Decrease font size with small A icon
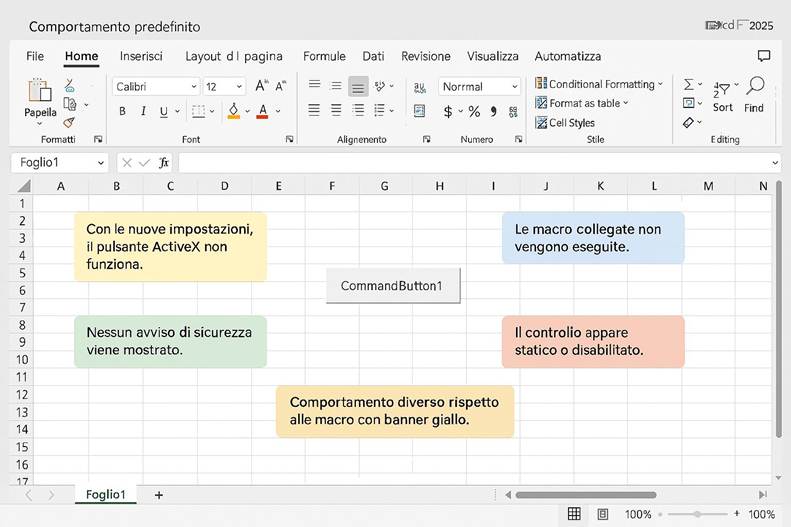 tap(281, 86)
